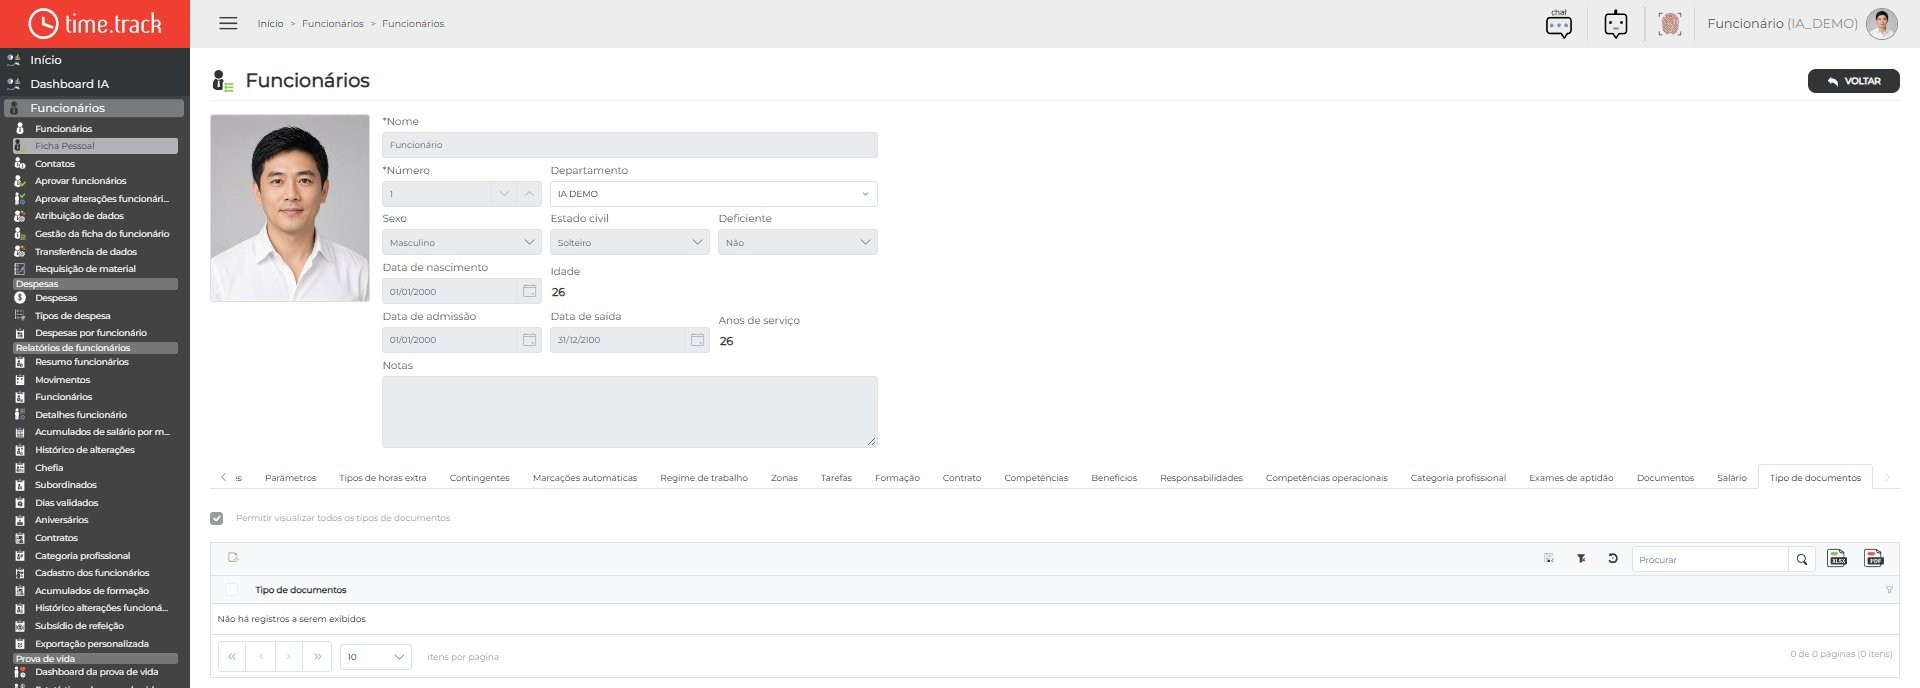Click the refresh grid icon
Viewport: 1920px width, 688px height.
1613,558
